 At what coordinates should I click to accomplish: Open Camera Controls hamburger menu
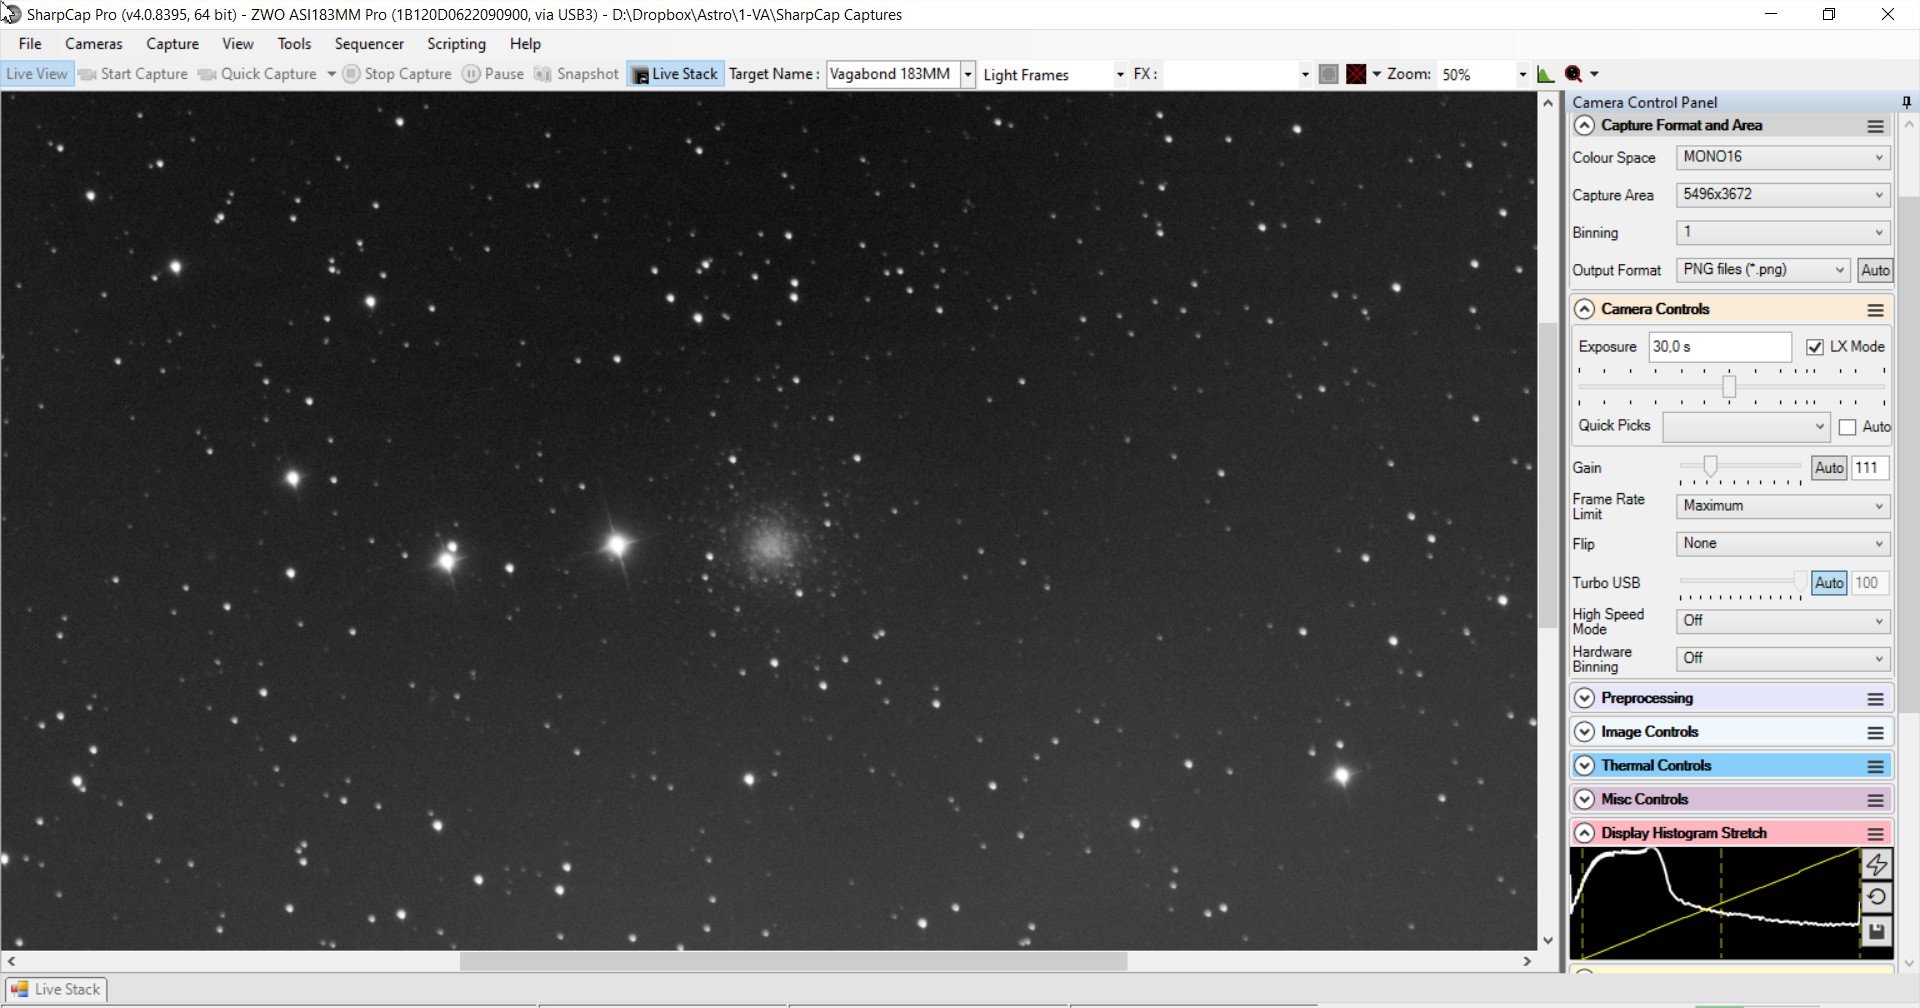pyautogui.click(x=1875, y=310)
